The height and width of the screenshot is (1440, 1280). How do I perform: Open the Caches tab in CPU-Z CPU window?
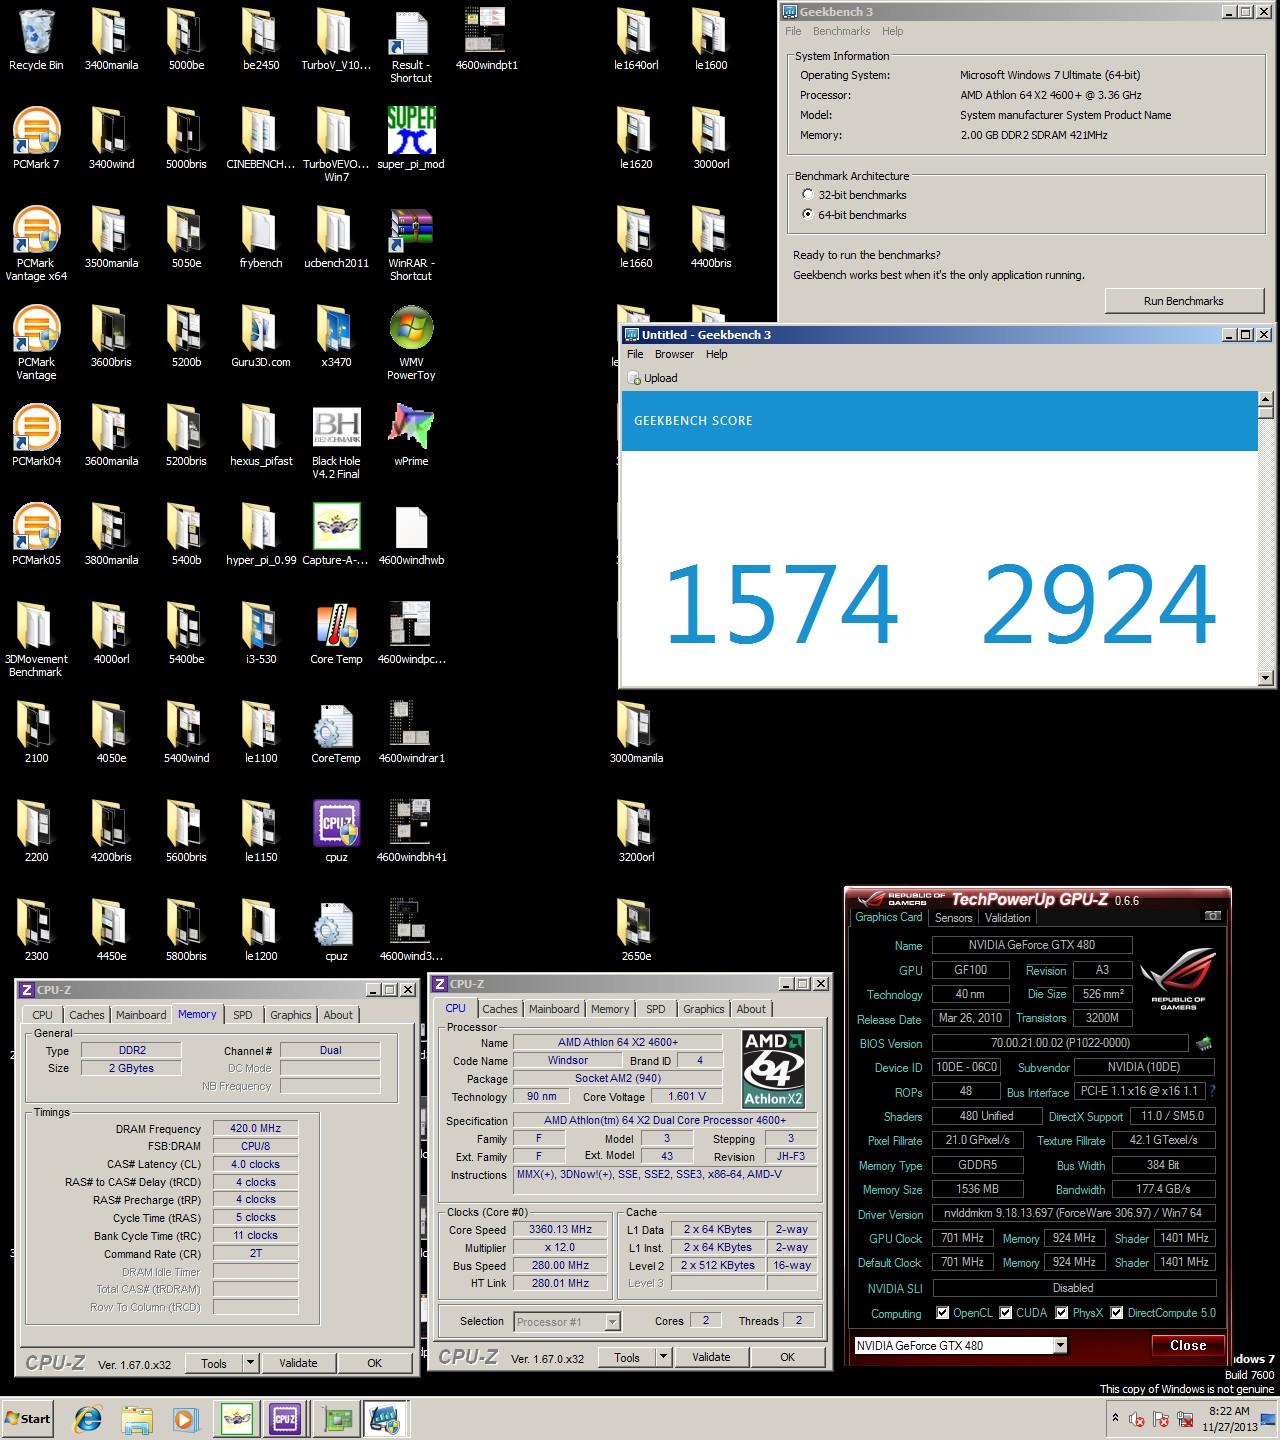[x=499, y=1009]
